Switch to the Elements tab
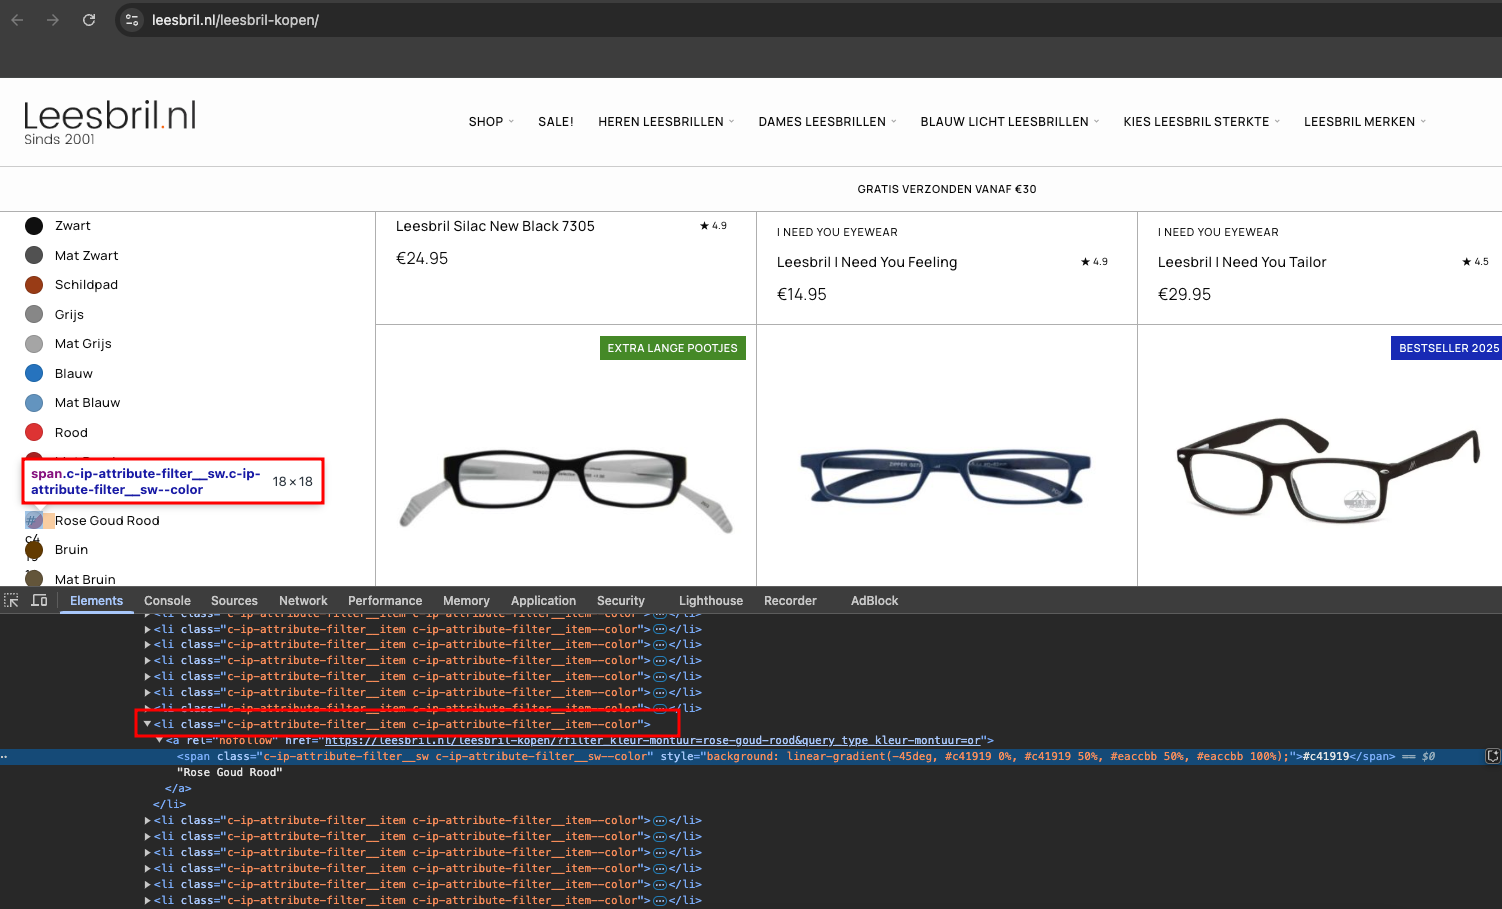The image size is (1502, 909). click(x=97, y=601)
